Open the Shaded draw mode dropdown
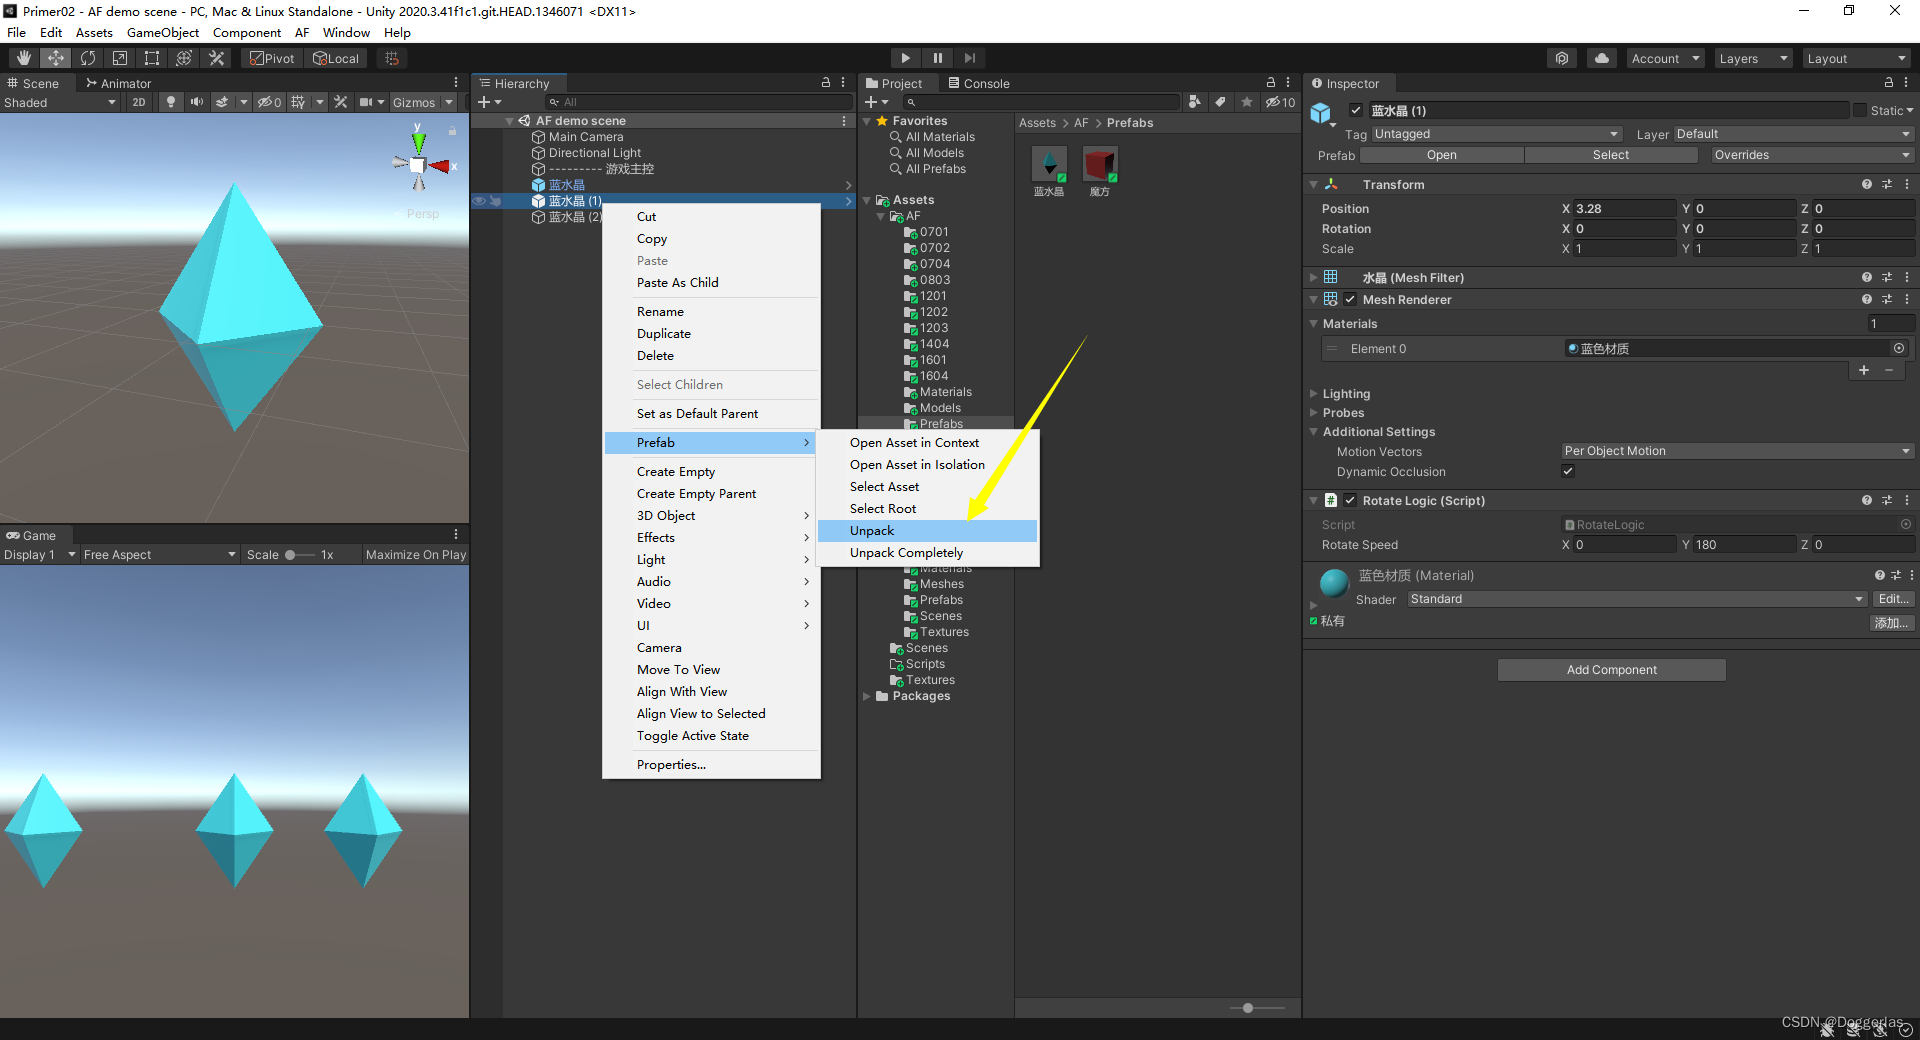 point(60,102)
